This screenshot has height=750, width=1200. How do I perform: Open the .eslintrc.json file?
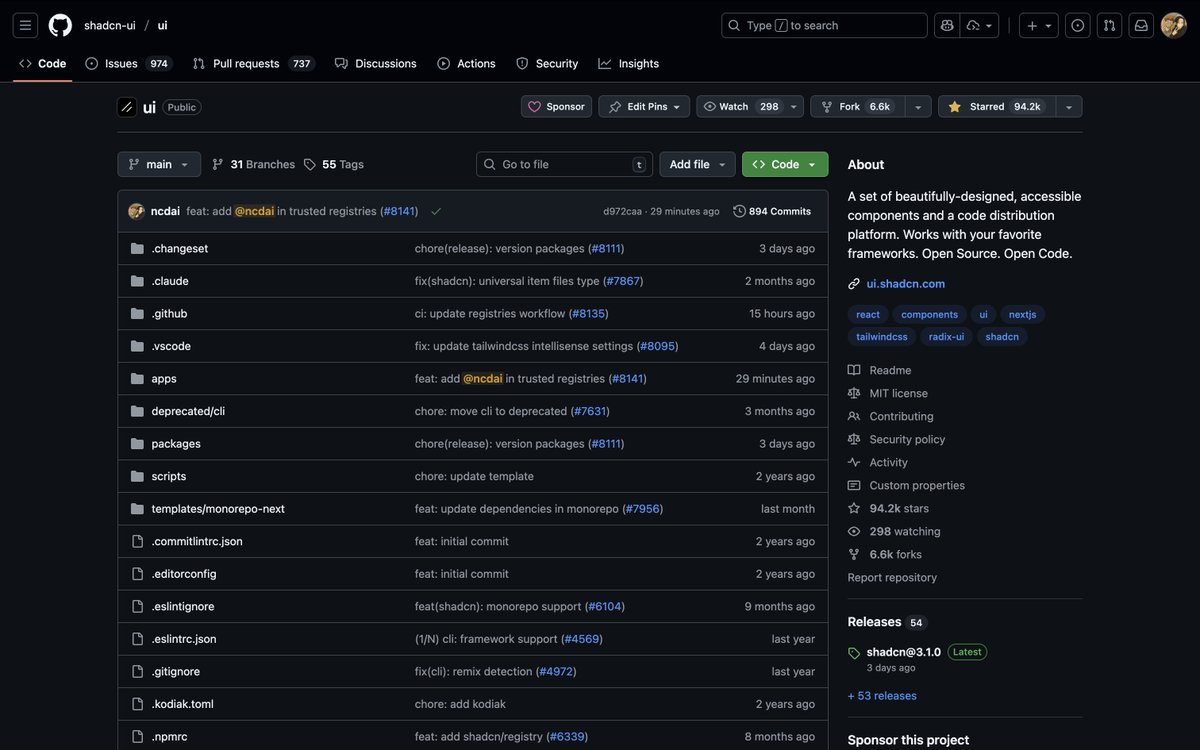[184, 638]
